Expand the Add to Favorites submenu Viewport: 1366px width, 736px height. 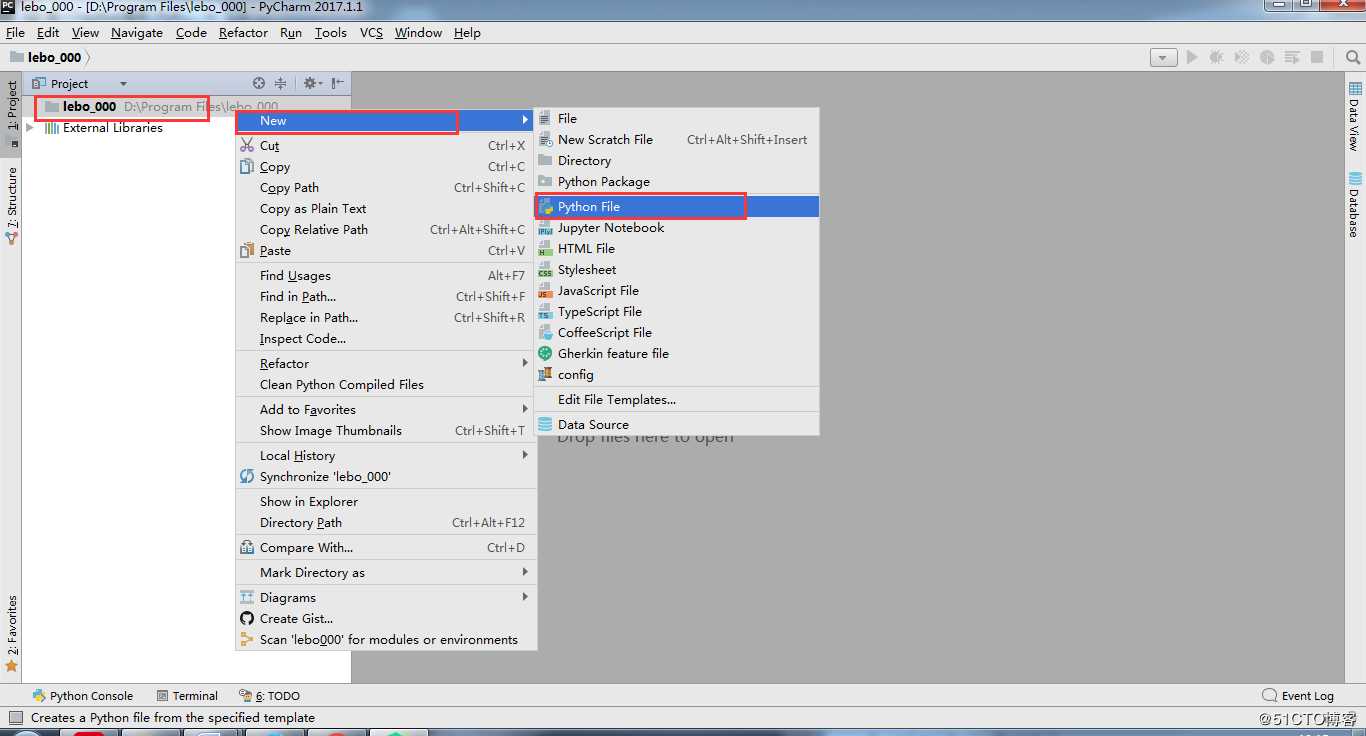385,409
